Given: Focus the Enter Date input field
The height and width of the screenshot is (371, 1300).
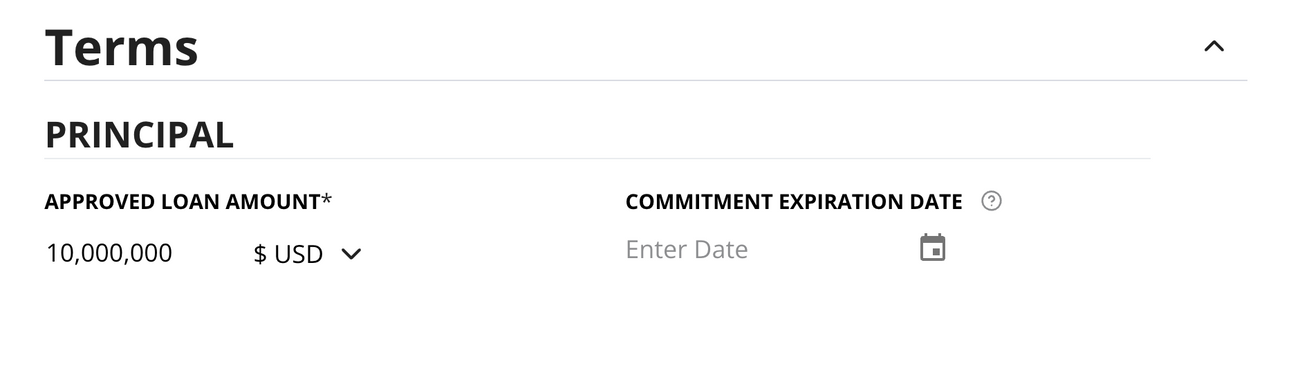Looking at the screenshot, I should point(766,249).
